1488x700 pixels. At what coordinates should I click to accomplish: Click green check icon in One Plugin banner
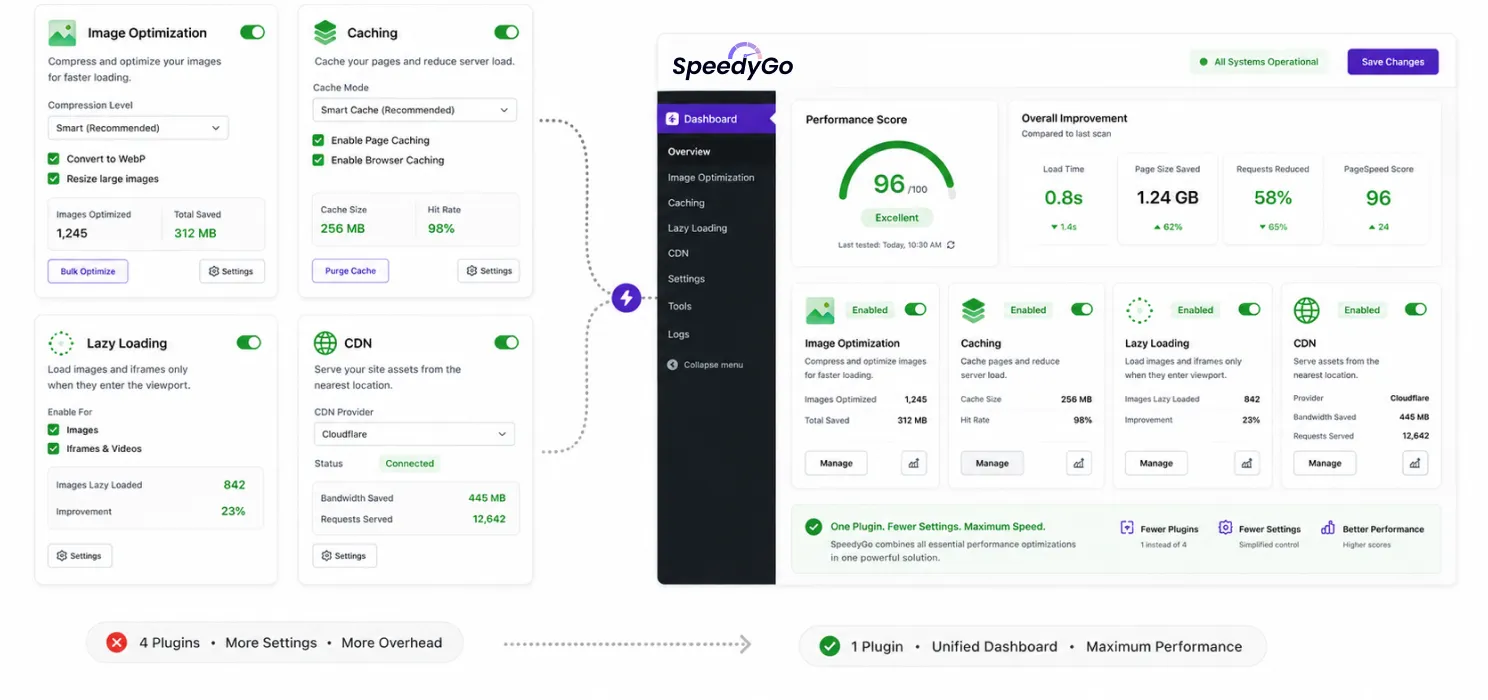(x=814, y=526)
